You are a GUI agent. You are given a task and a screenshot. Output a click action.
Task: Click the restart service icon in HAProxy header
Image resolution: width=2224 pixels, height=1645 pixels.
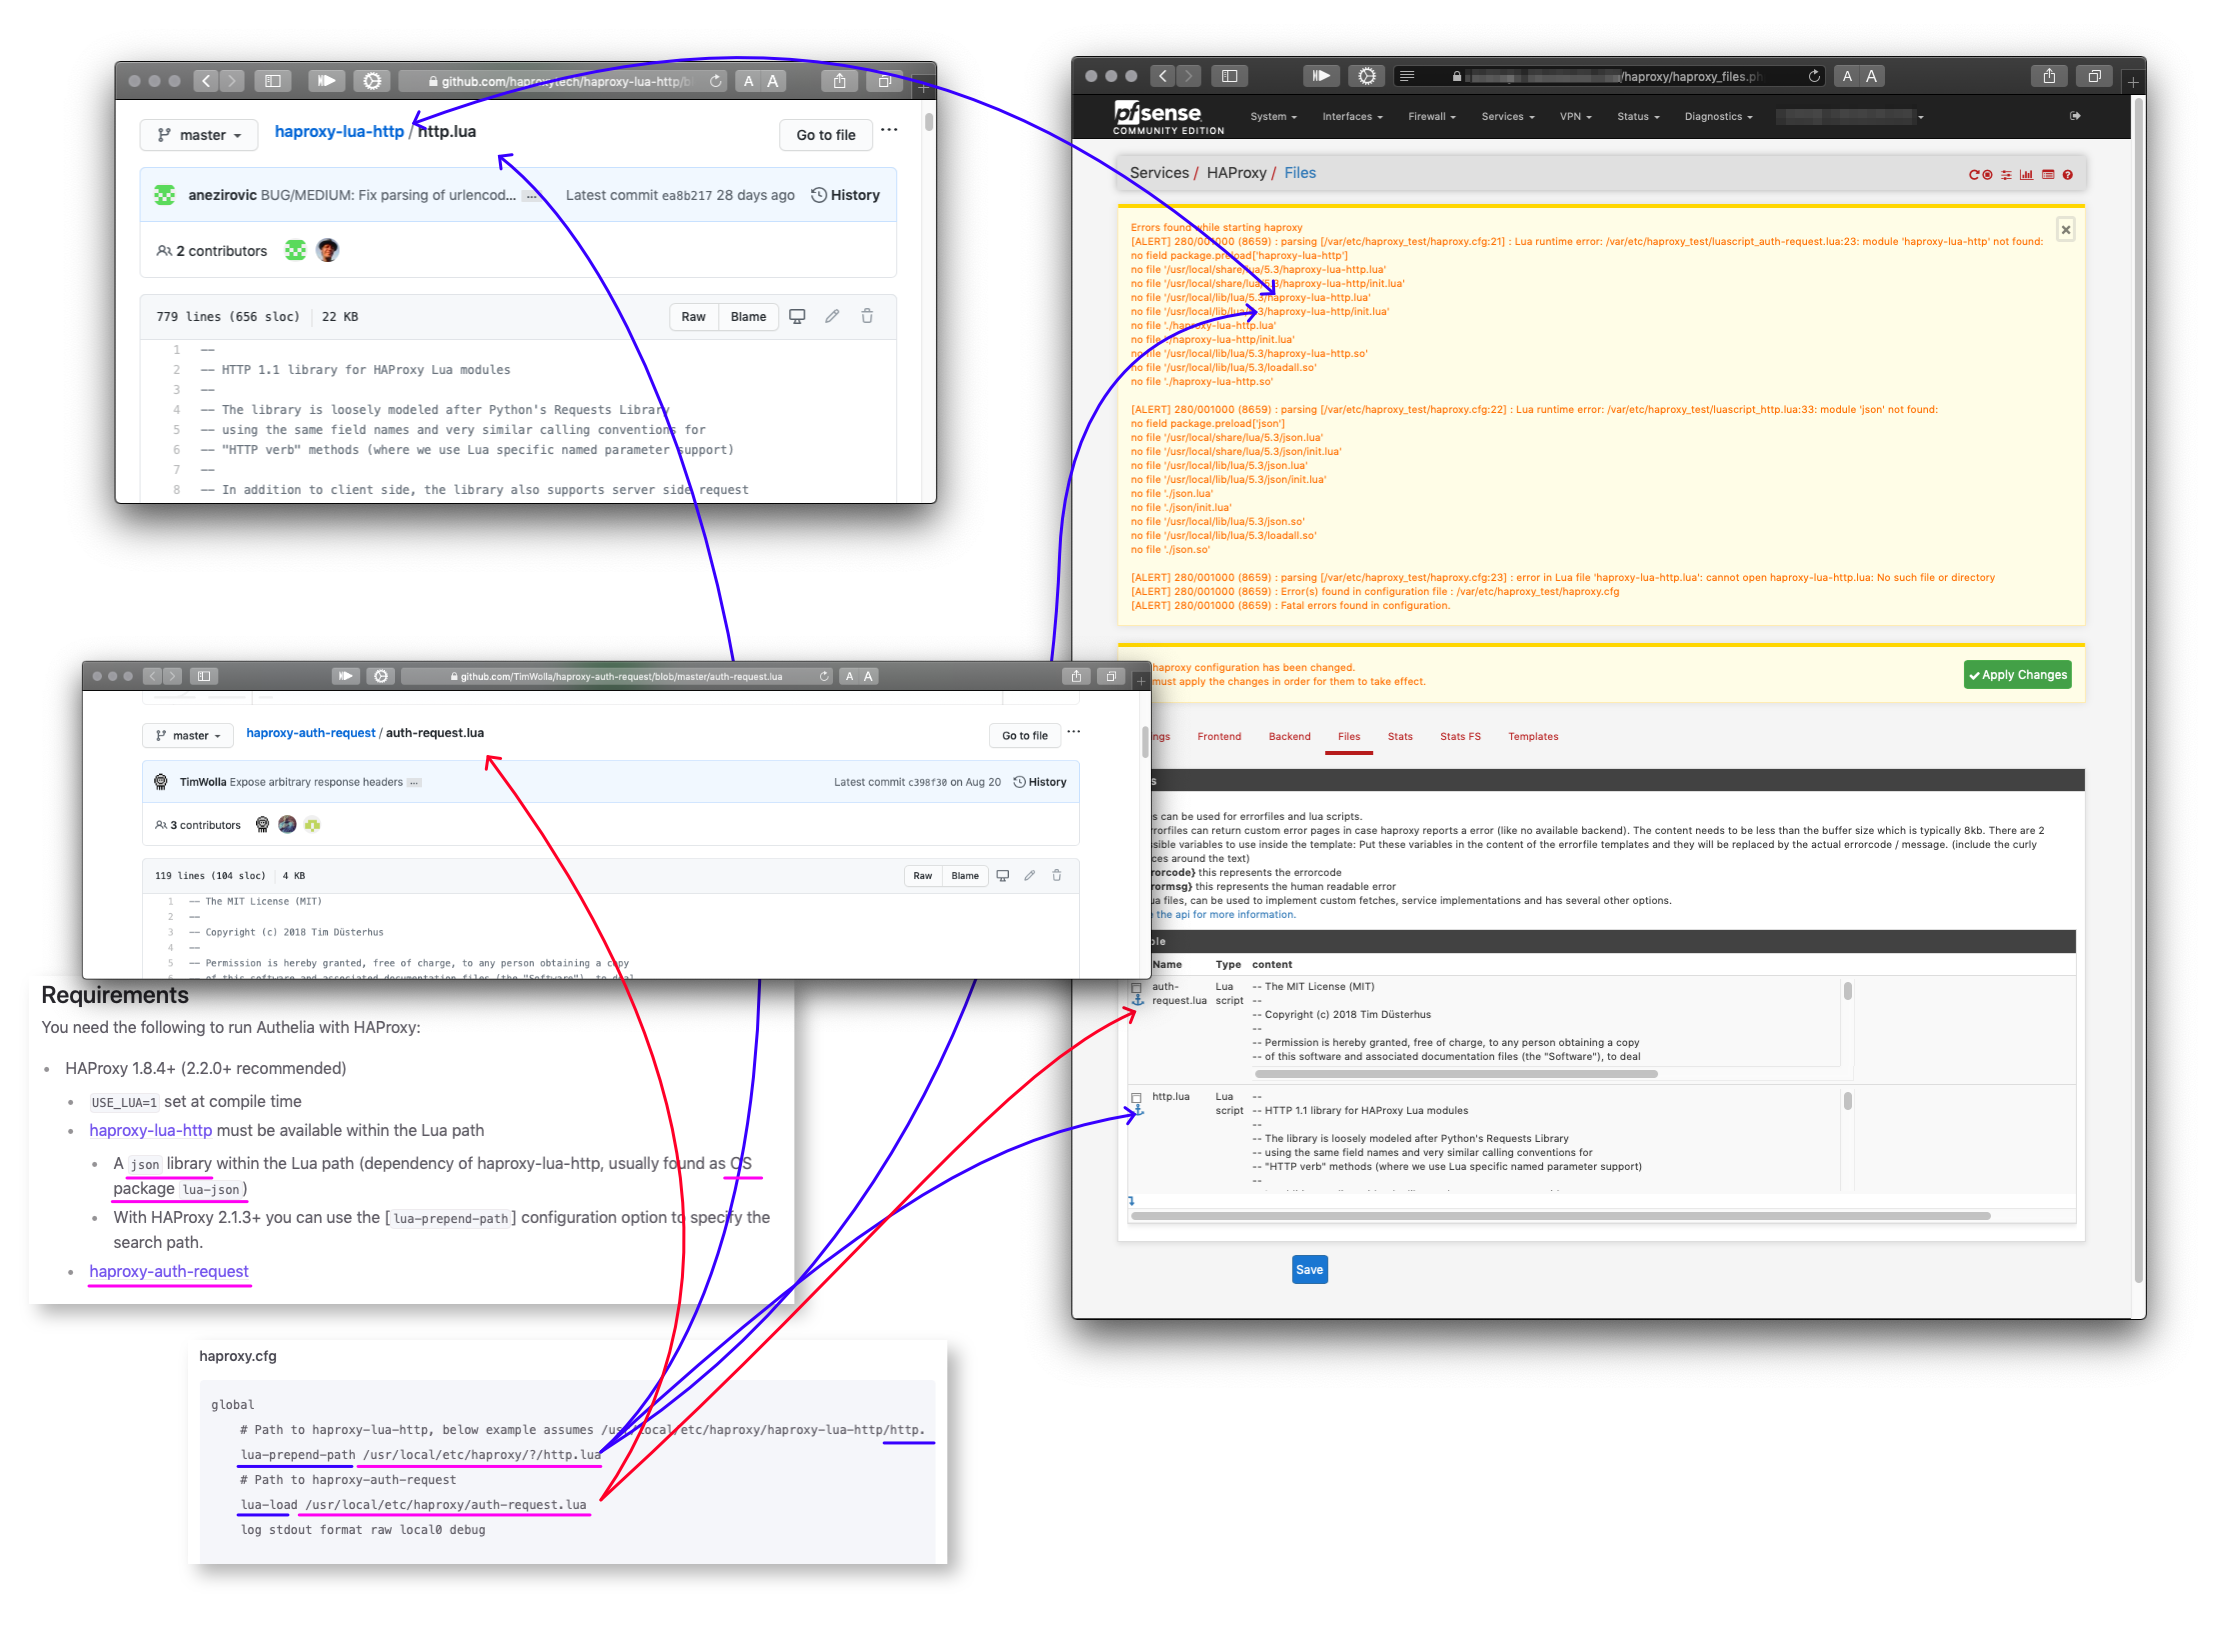tap(1973, 175)
